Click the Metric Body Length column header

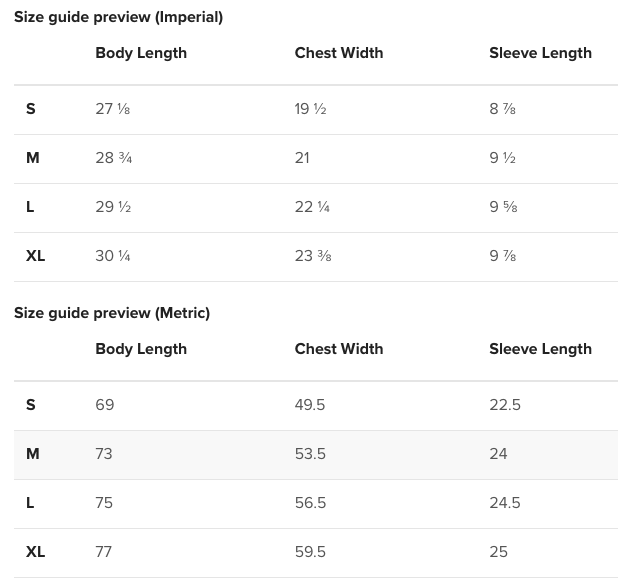141,349
